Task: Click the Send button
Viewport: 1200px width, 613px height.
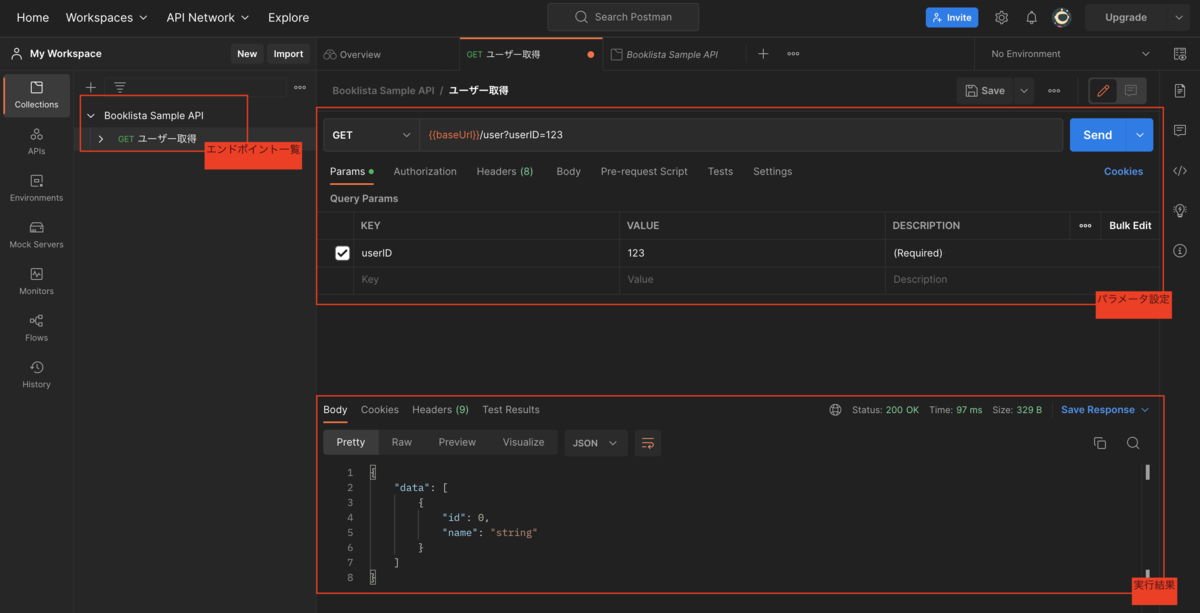Action: 1098,135
